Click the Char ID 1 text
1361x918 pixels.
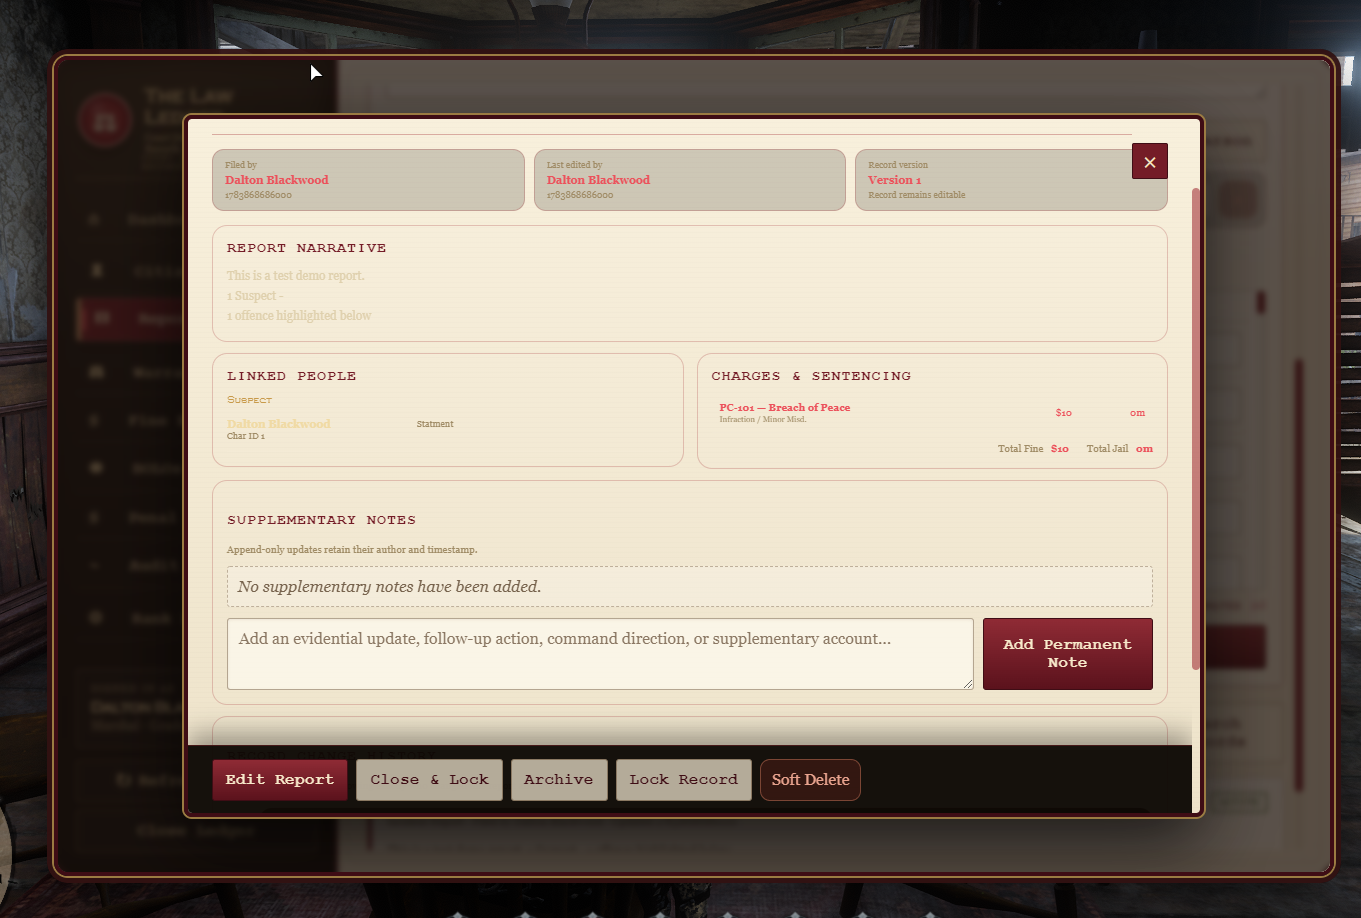pyautogui.click(x=246, y=436)
